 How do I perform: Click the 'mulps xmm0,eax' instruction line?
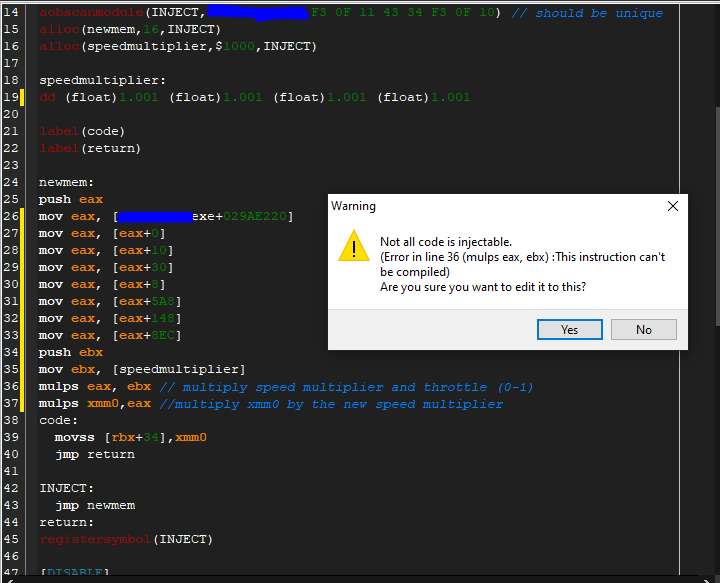coord(95,404)
